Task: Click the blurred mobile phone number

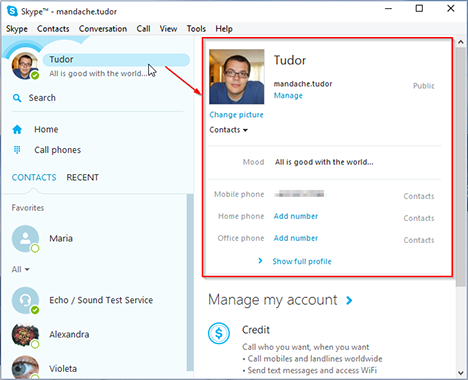Action: click(299, 194)
